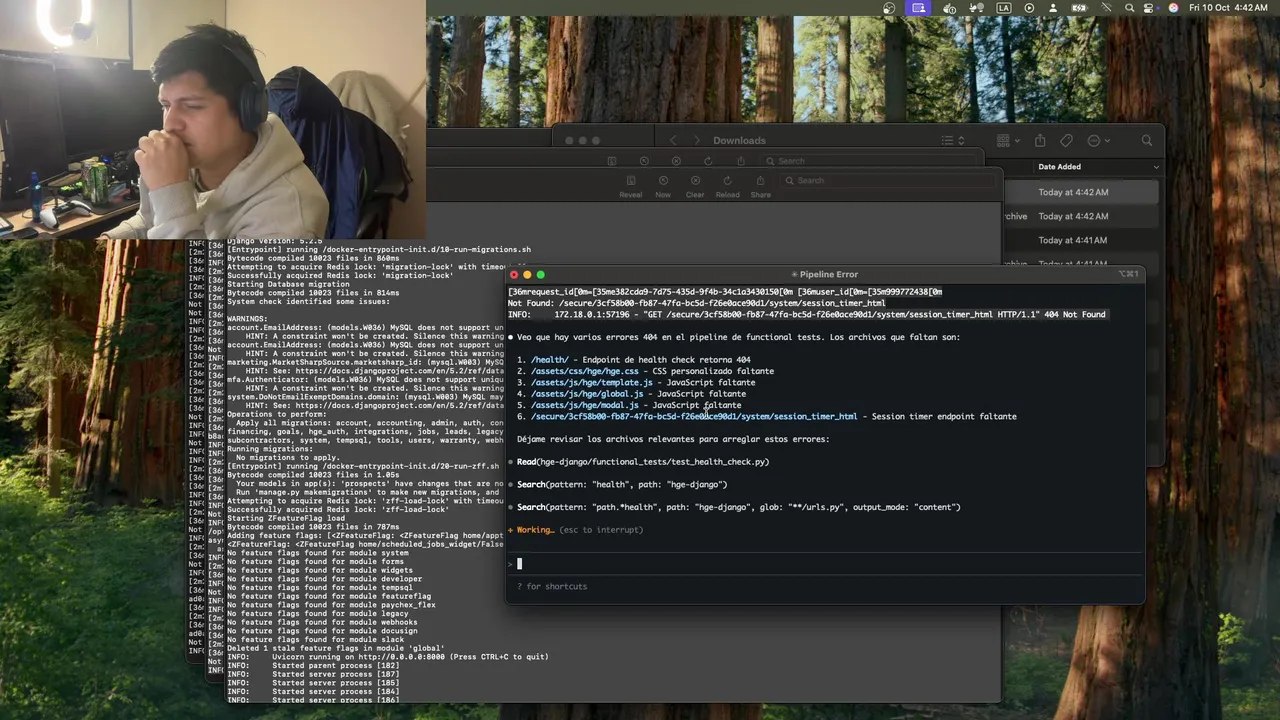Screen dimensions: 1280x720
Task: Click the play circle menu bar icon
Action: [x=1029, y=8]
